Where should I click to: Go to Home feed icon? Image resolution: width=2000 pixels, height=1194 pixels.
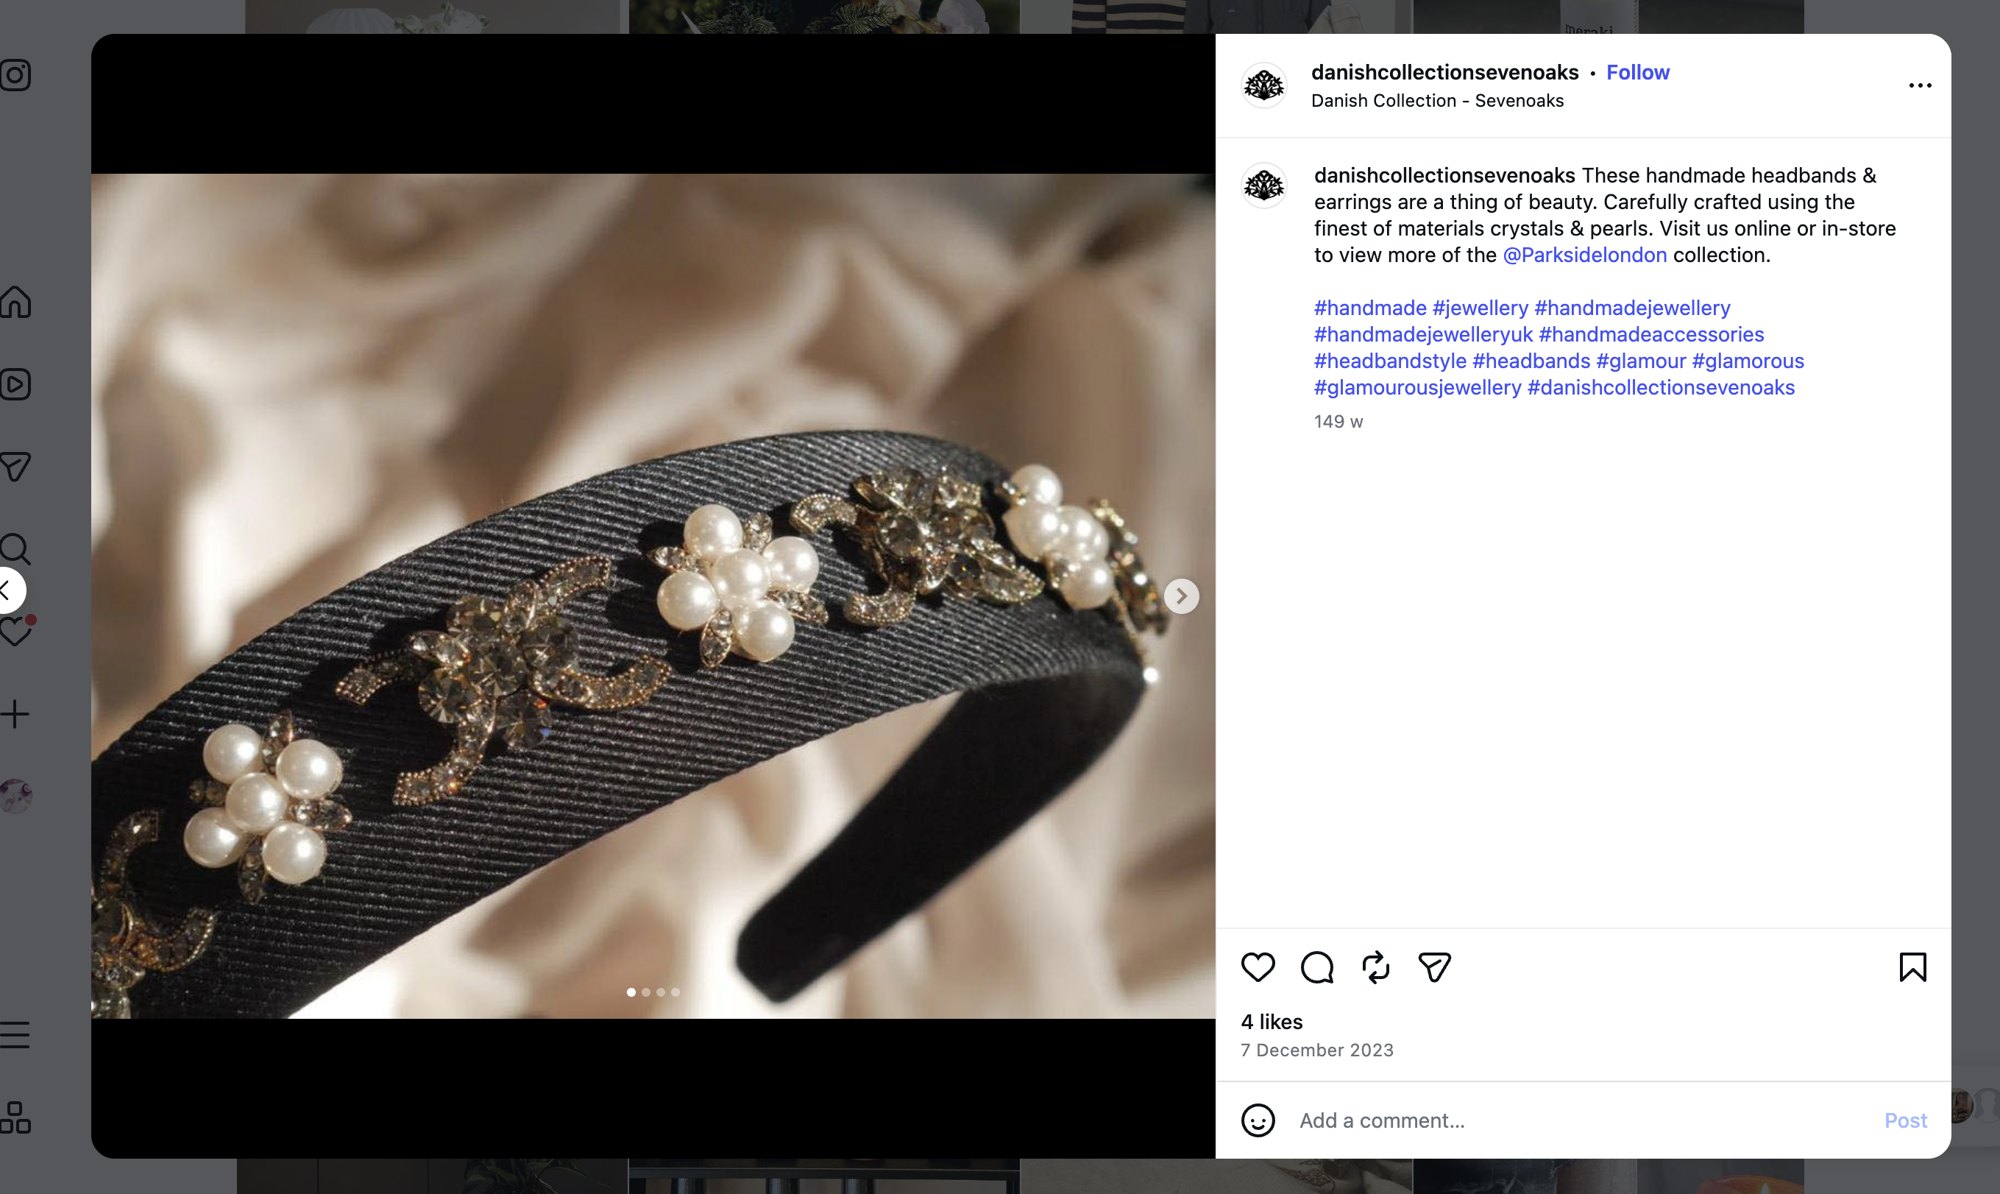[x=15, y=302]
